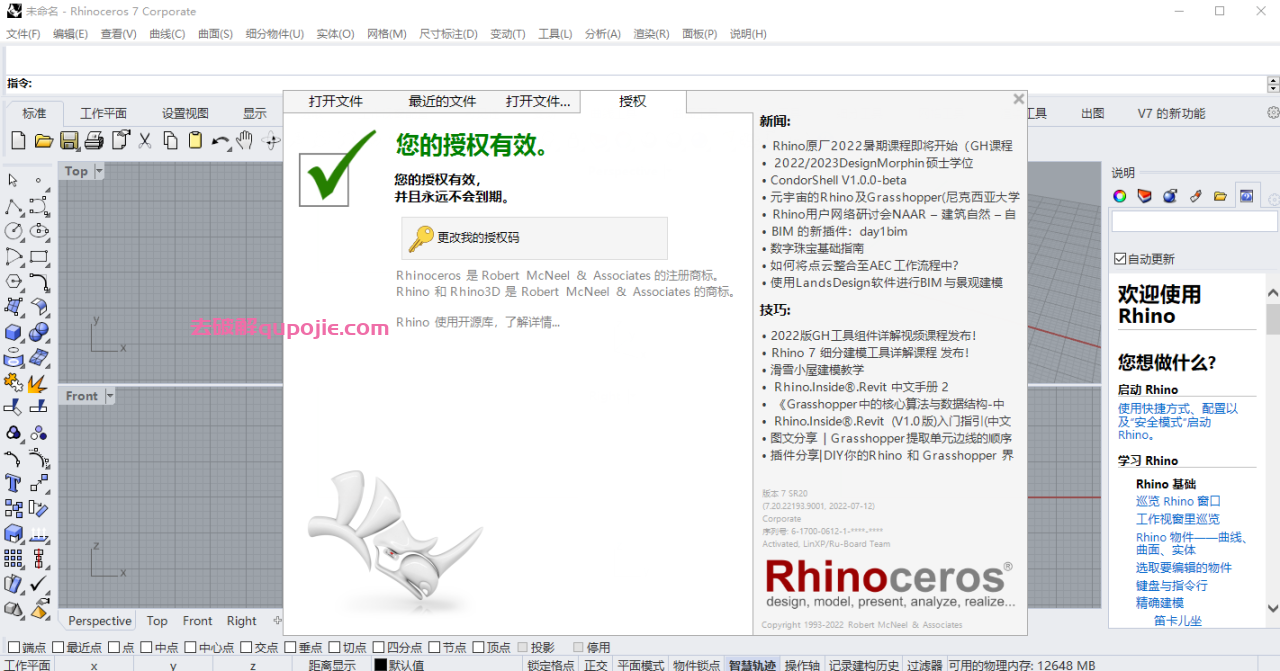This screenshot has width=1280, height=671.
Task: Switch to the 最近的文件 tab
Action: [x=442, y=101]
